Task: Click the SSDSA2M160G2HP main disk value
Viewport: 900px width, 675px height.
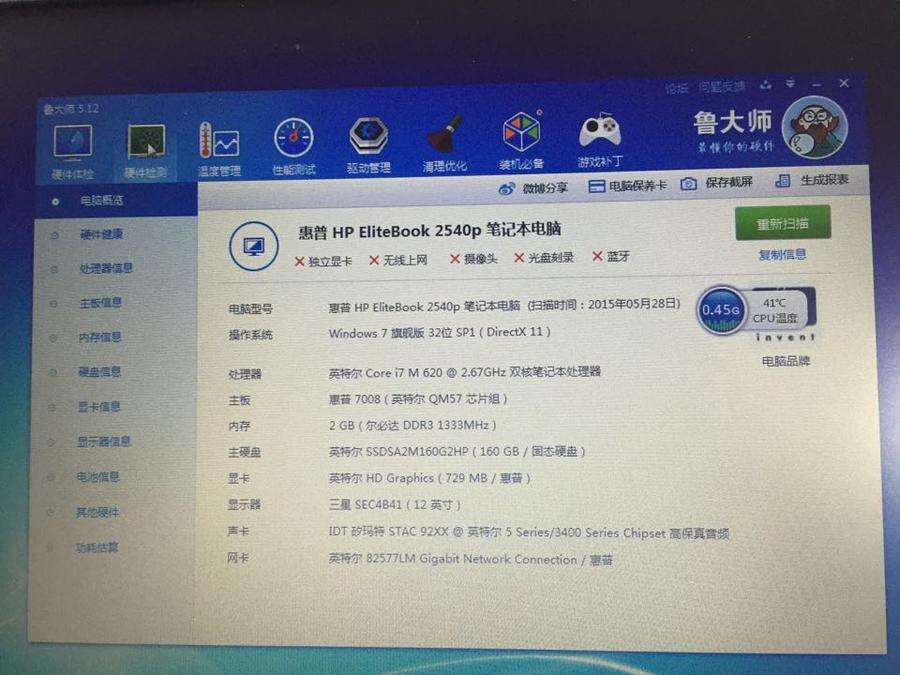Action: point(457,451)
